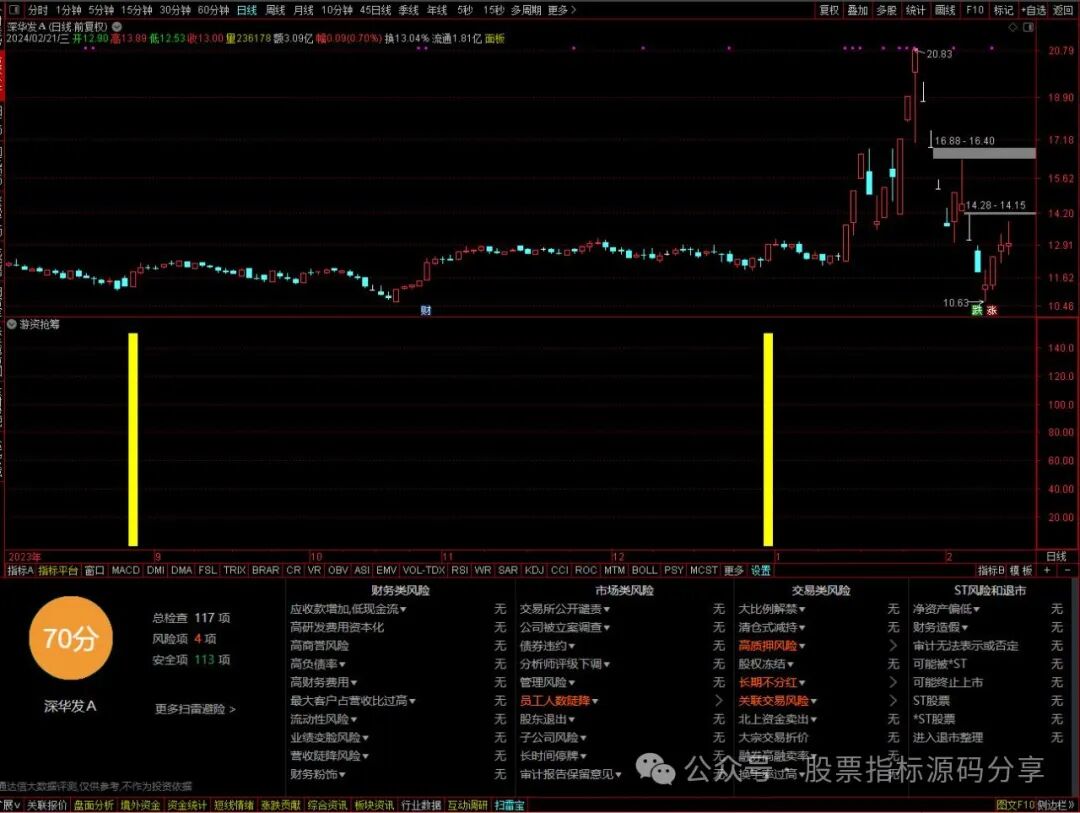The height and width of the screenshot is (813, 1080).
Task: Select the 60分钟 period
Action: point(213,10)
